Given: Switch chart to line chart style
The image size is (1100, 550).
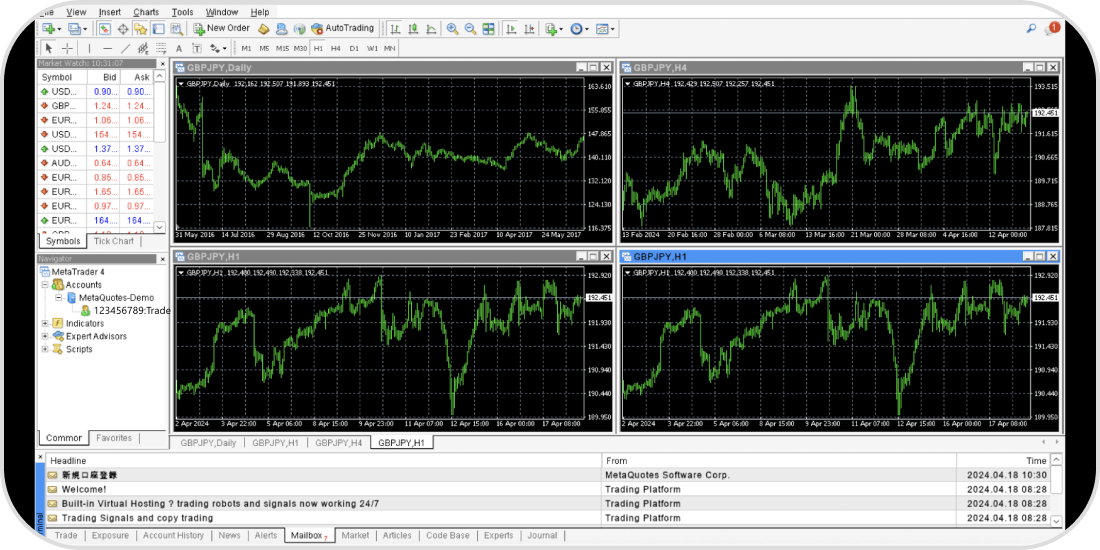Looking at the screenshot, I should click(431, 29).
